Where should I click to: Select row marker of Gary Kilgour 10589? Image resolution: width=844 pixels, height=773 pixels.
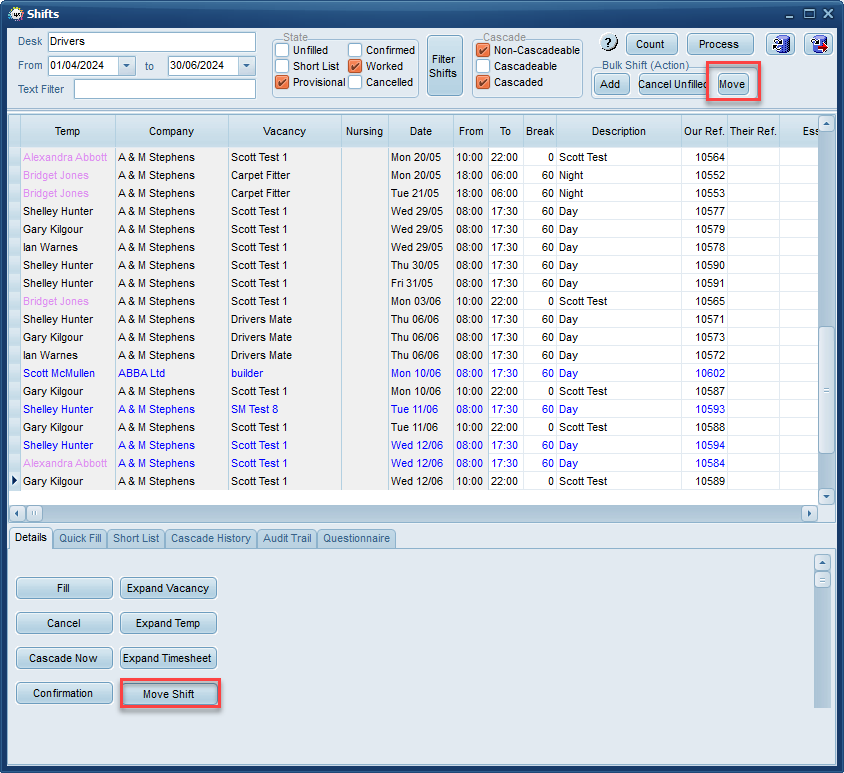pyautogui.click(x=15, y=481)
